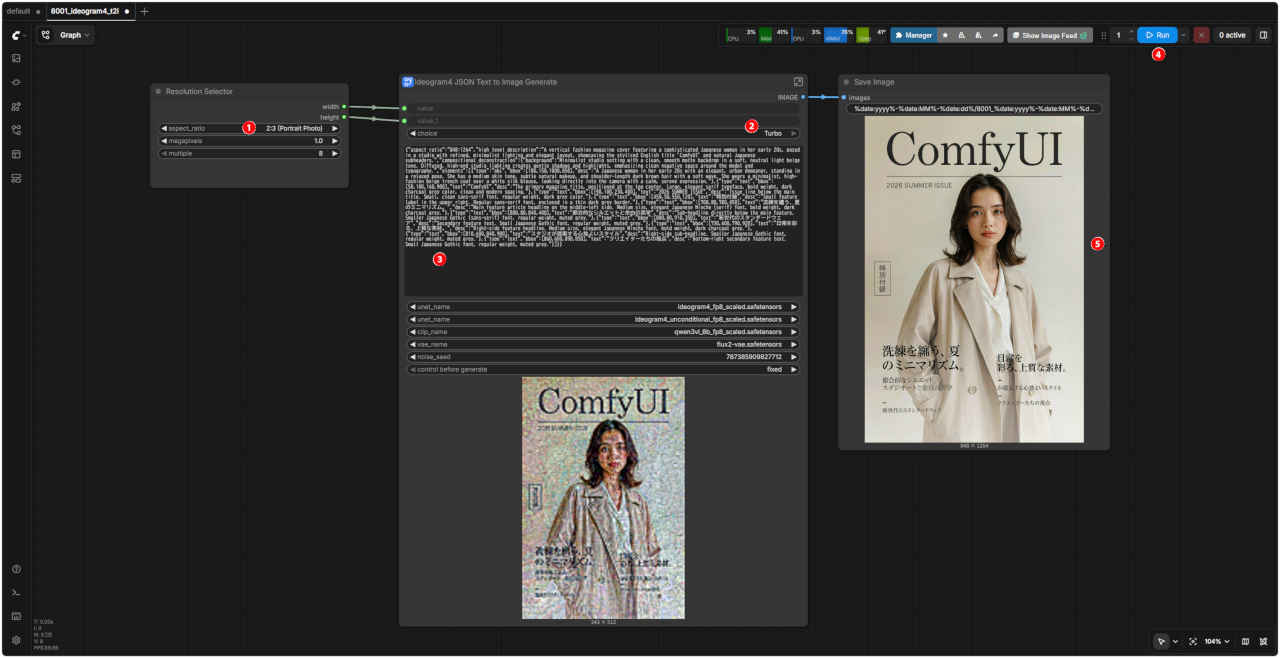1280x658 pixels.
Task: Click the star icon next to Manager
Action: [x=946, y=35]
